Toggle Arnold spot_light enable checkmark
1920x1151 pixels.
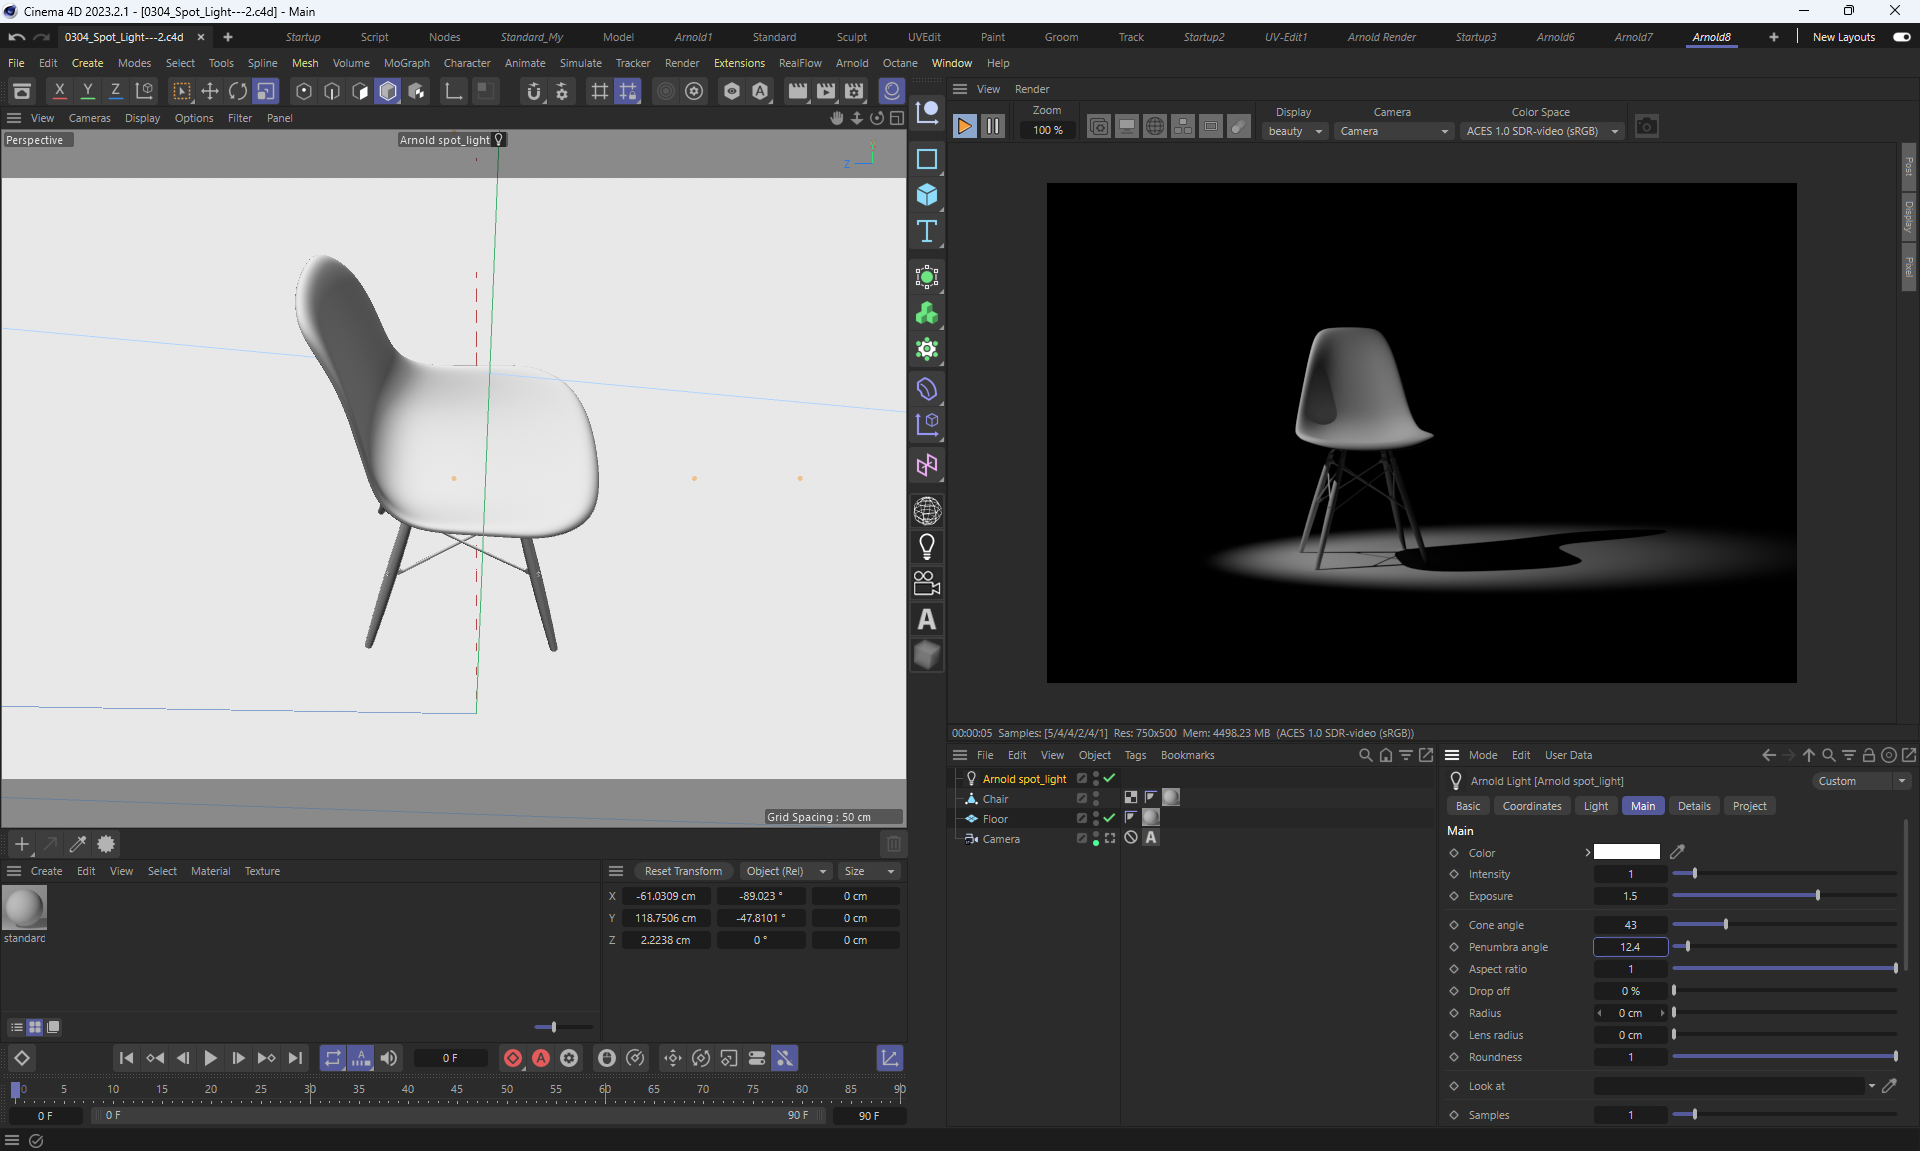pos(1109,778)
